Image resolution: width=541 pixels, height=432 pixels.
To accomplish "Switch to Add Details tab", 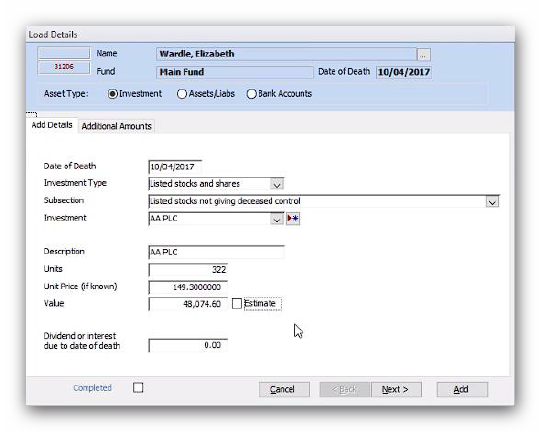I will [x=52, y=125].
